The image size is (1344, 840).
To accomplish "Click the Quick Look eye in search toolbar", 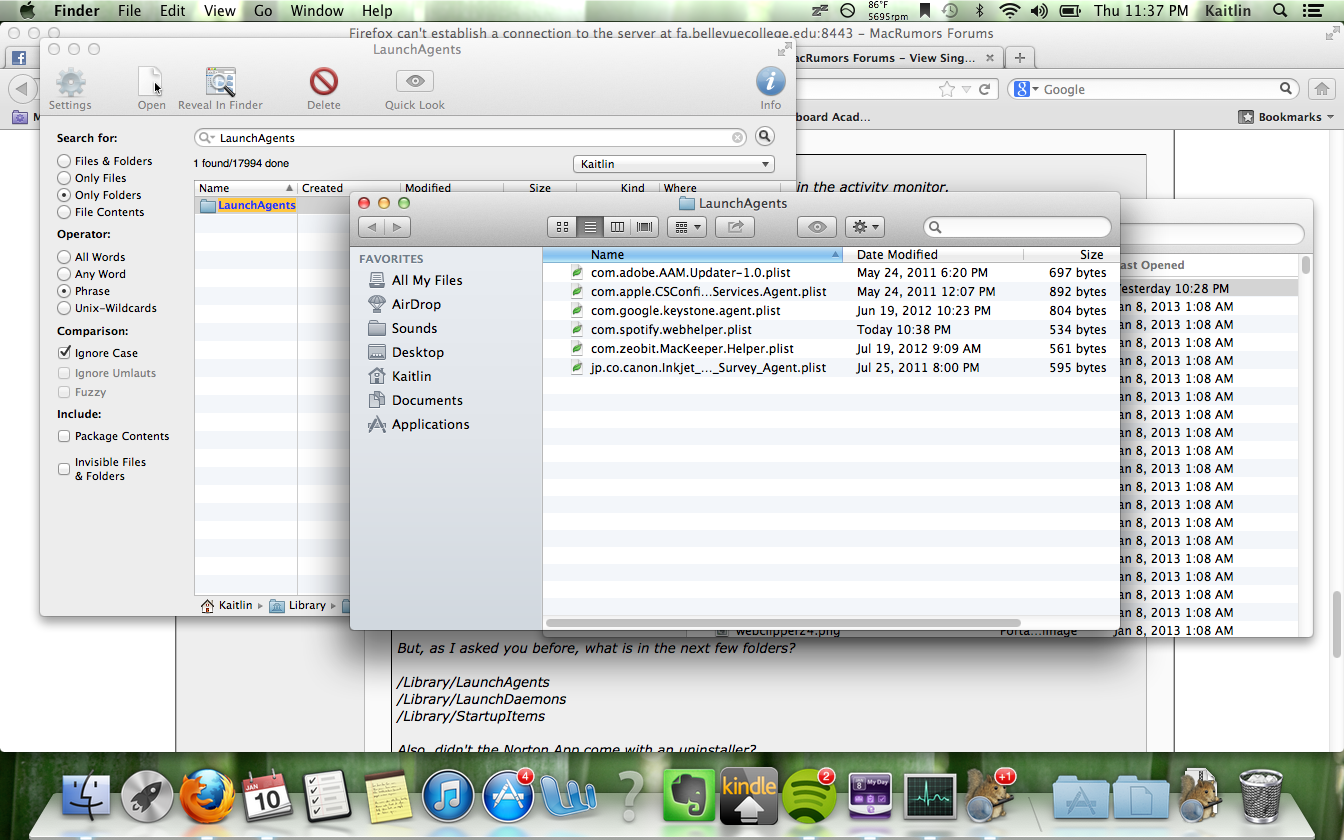I will [x=415, y=81].
